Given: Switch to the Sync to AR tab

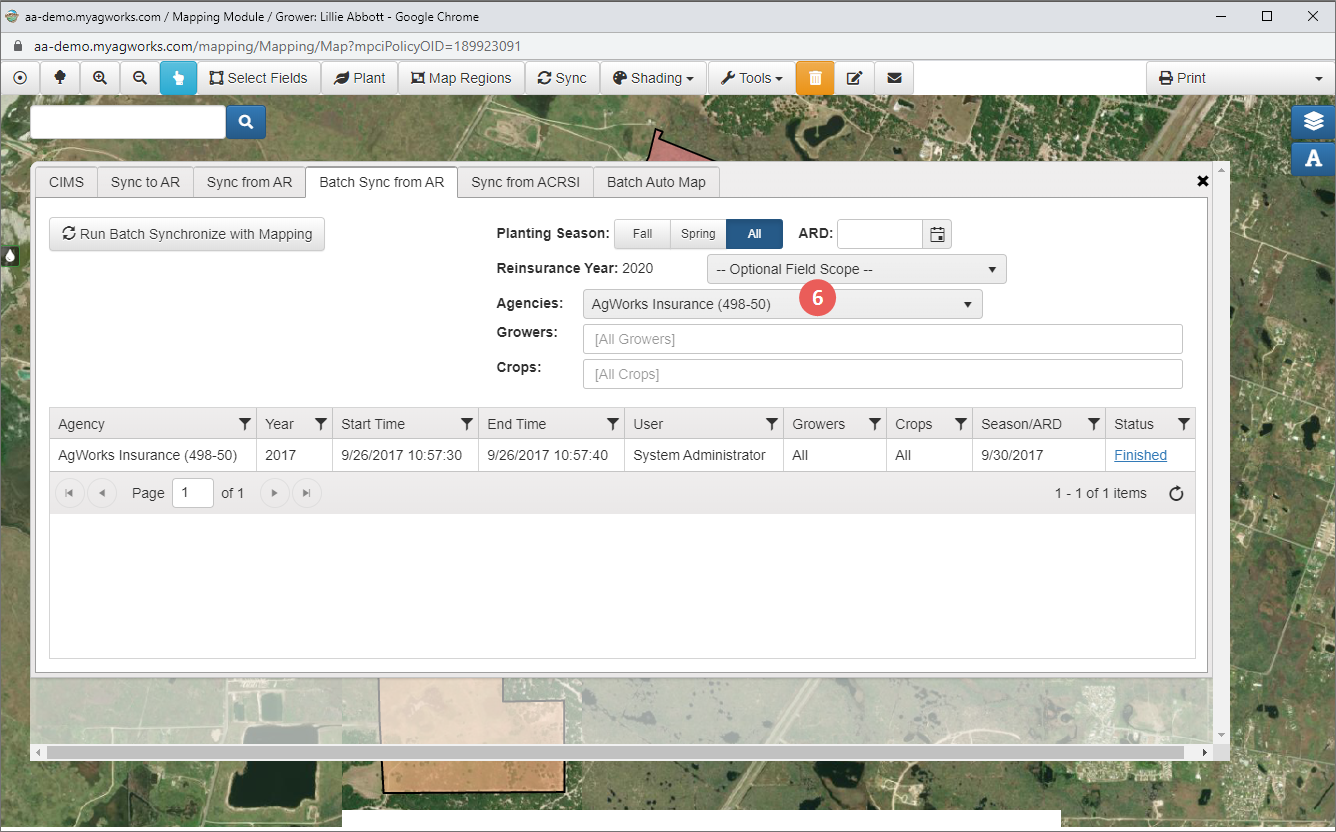Looking at the screenshot, I should (x=145, y=182).
